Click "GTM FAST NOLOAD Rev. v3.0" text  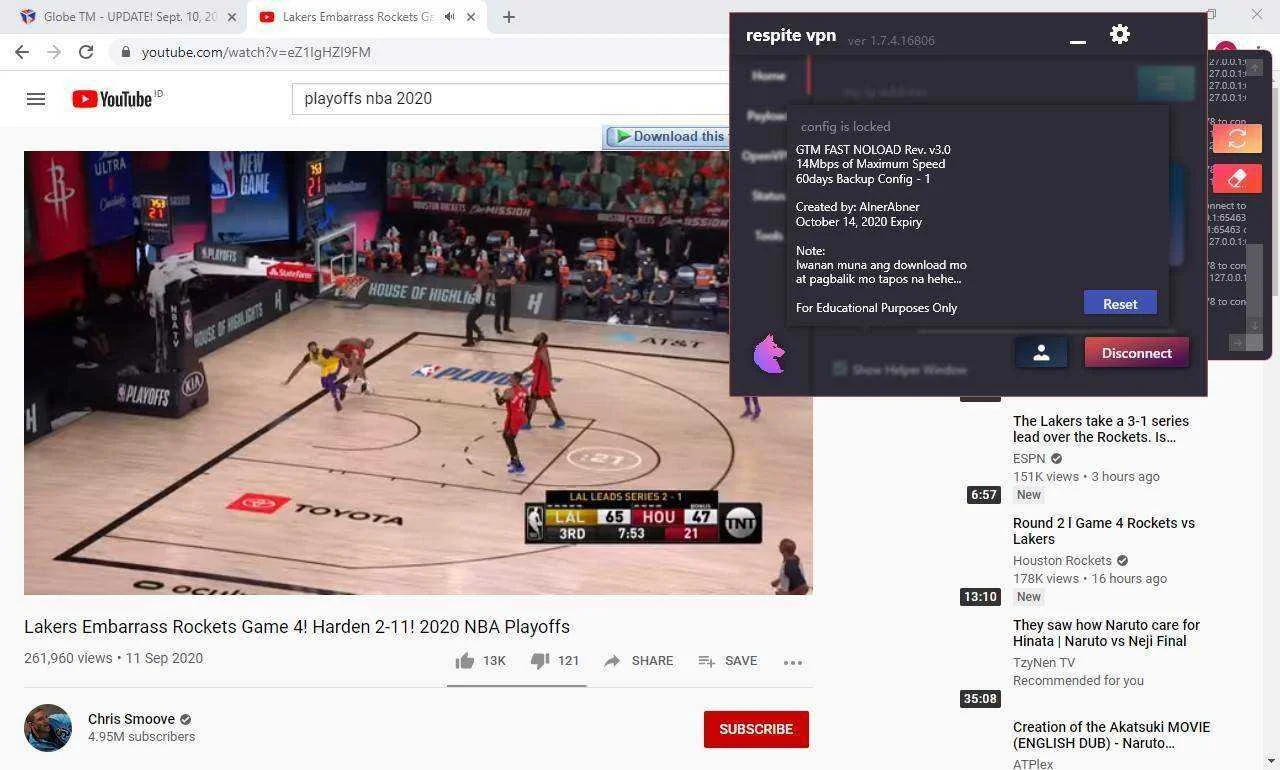point(873,150)
